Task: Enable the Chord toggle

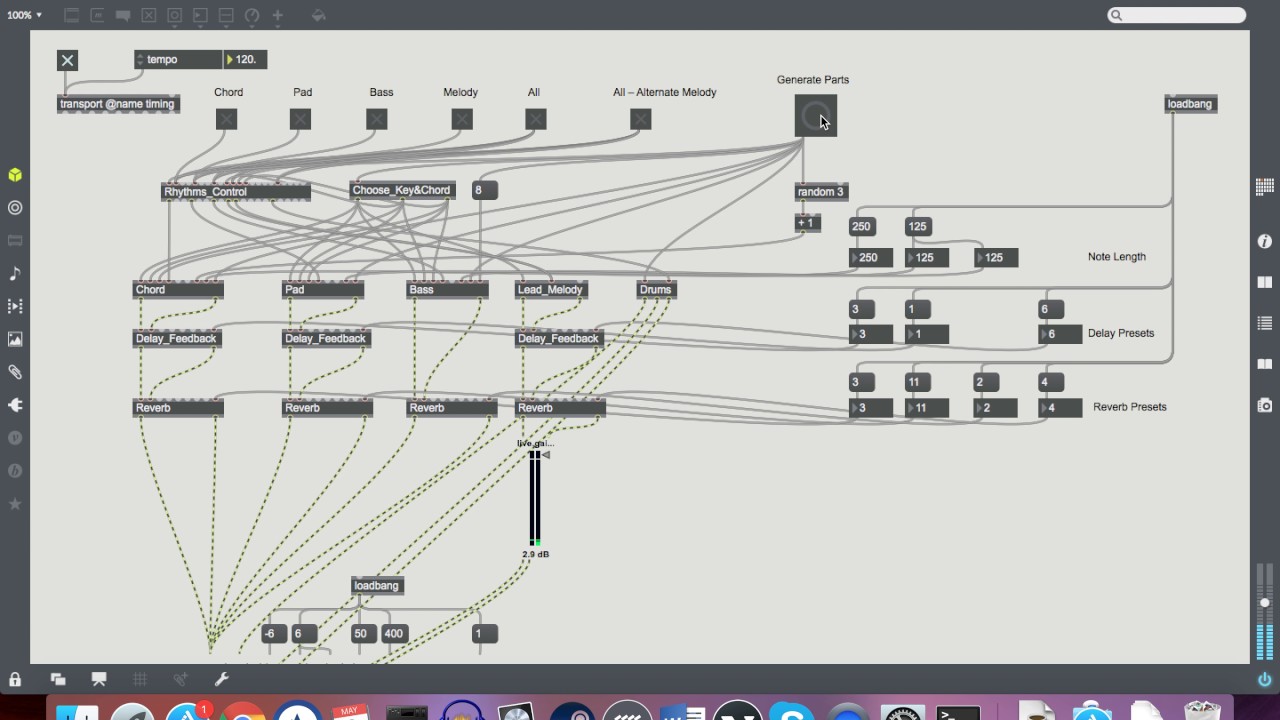Action: pos(227,119)
